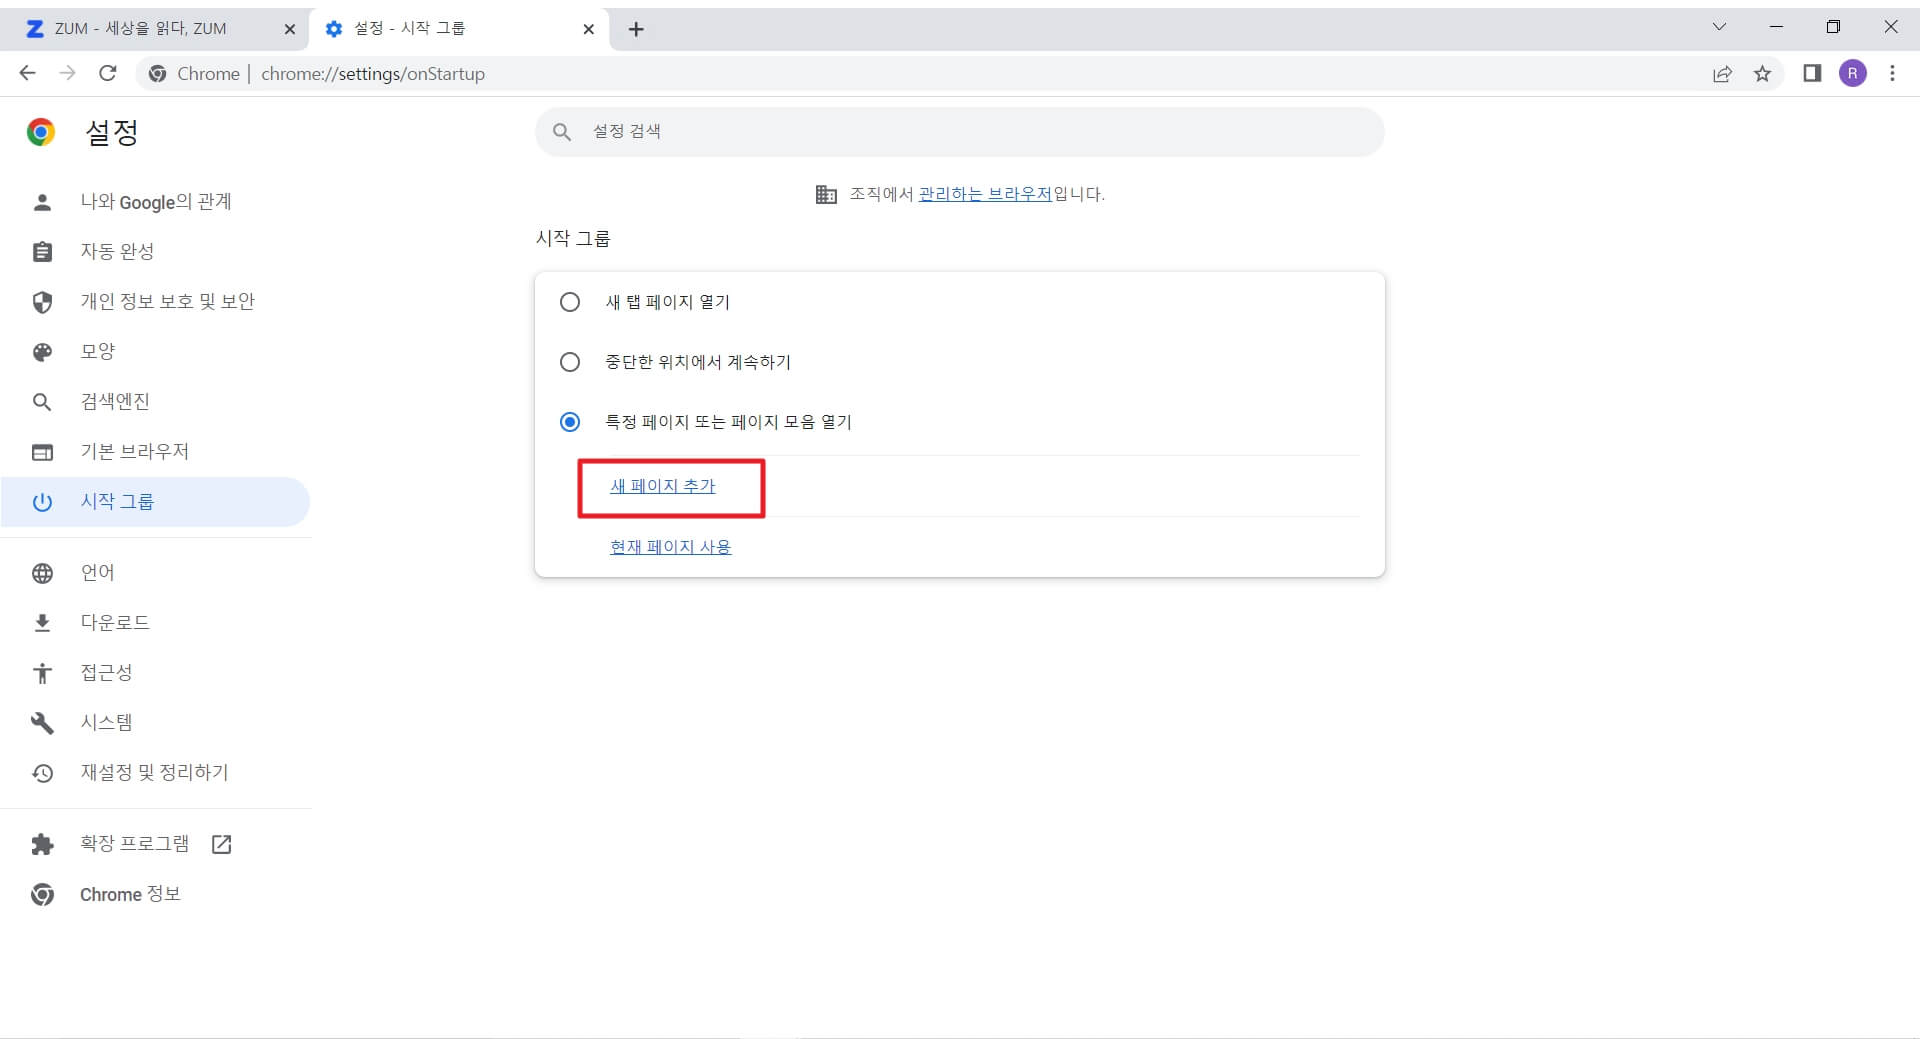The height and width of the screenshot is (1039, 1920).
Task: Switch to the ZUM browser tab
Action: tap(140, 28)
